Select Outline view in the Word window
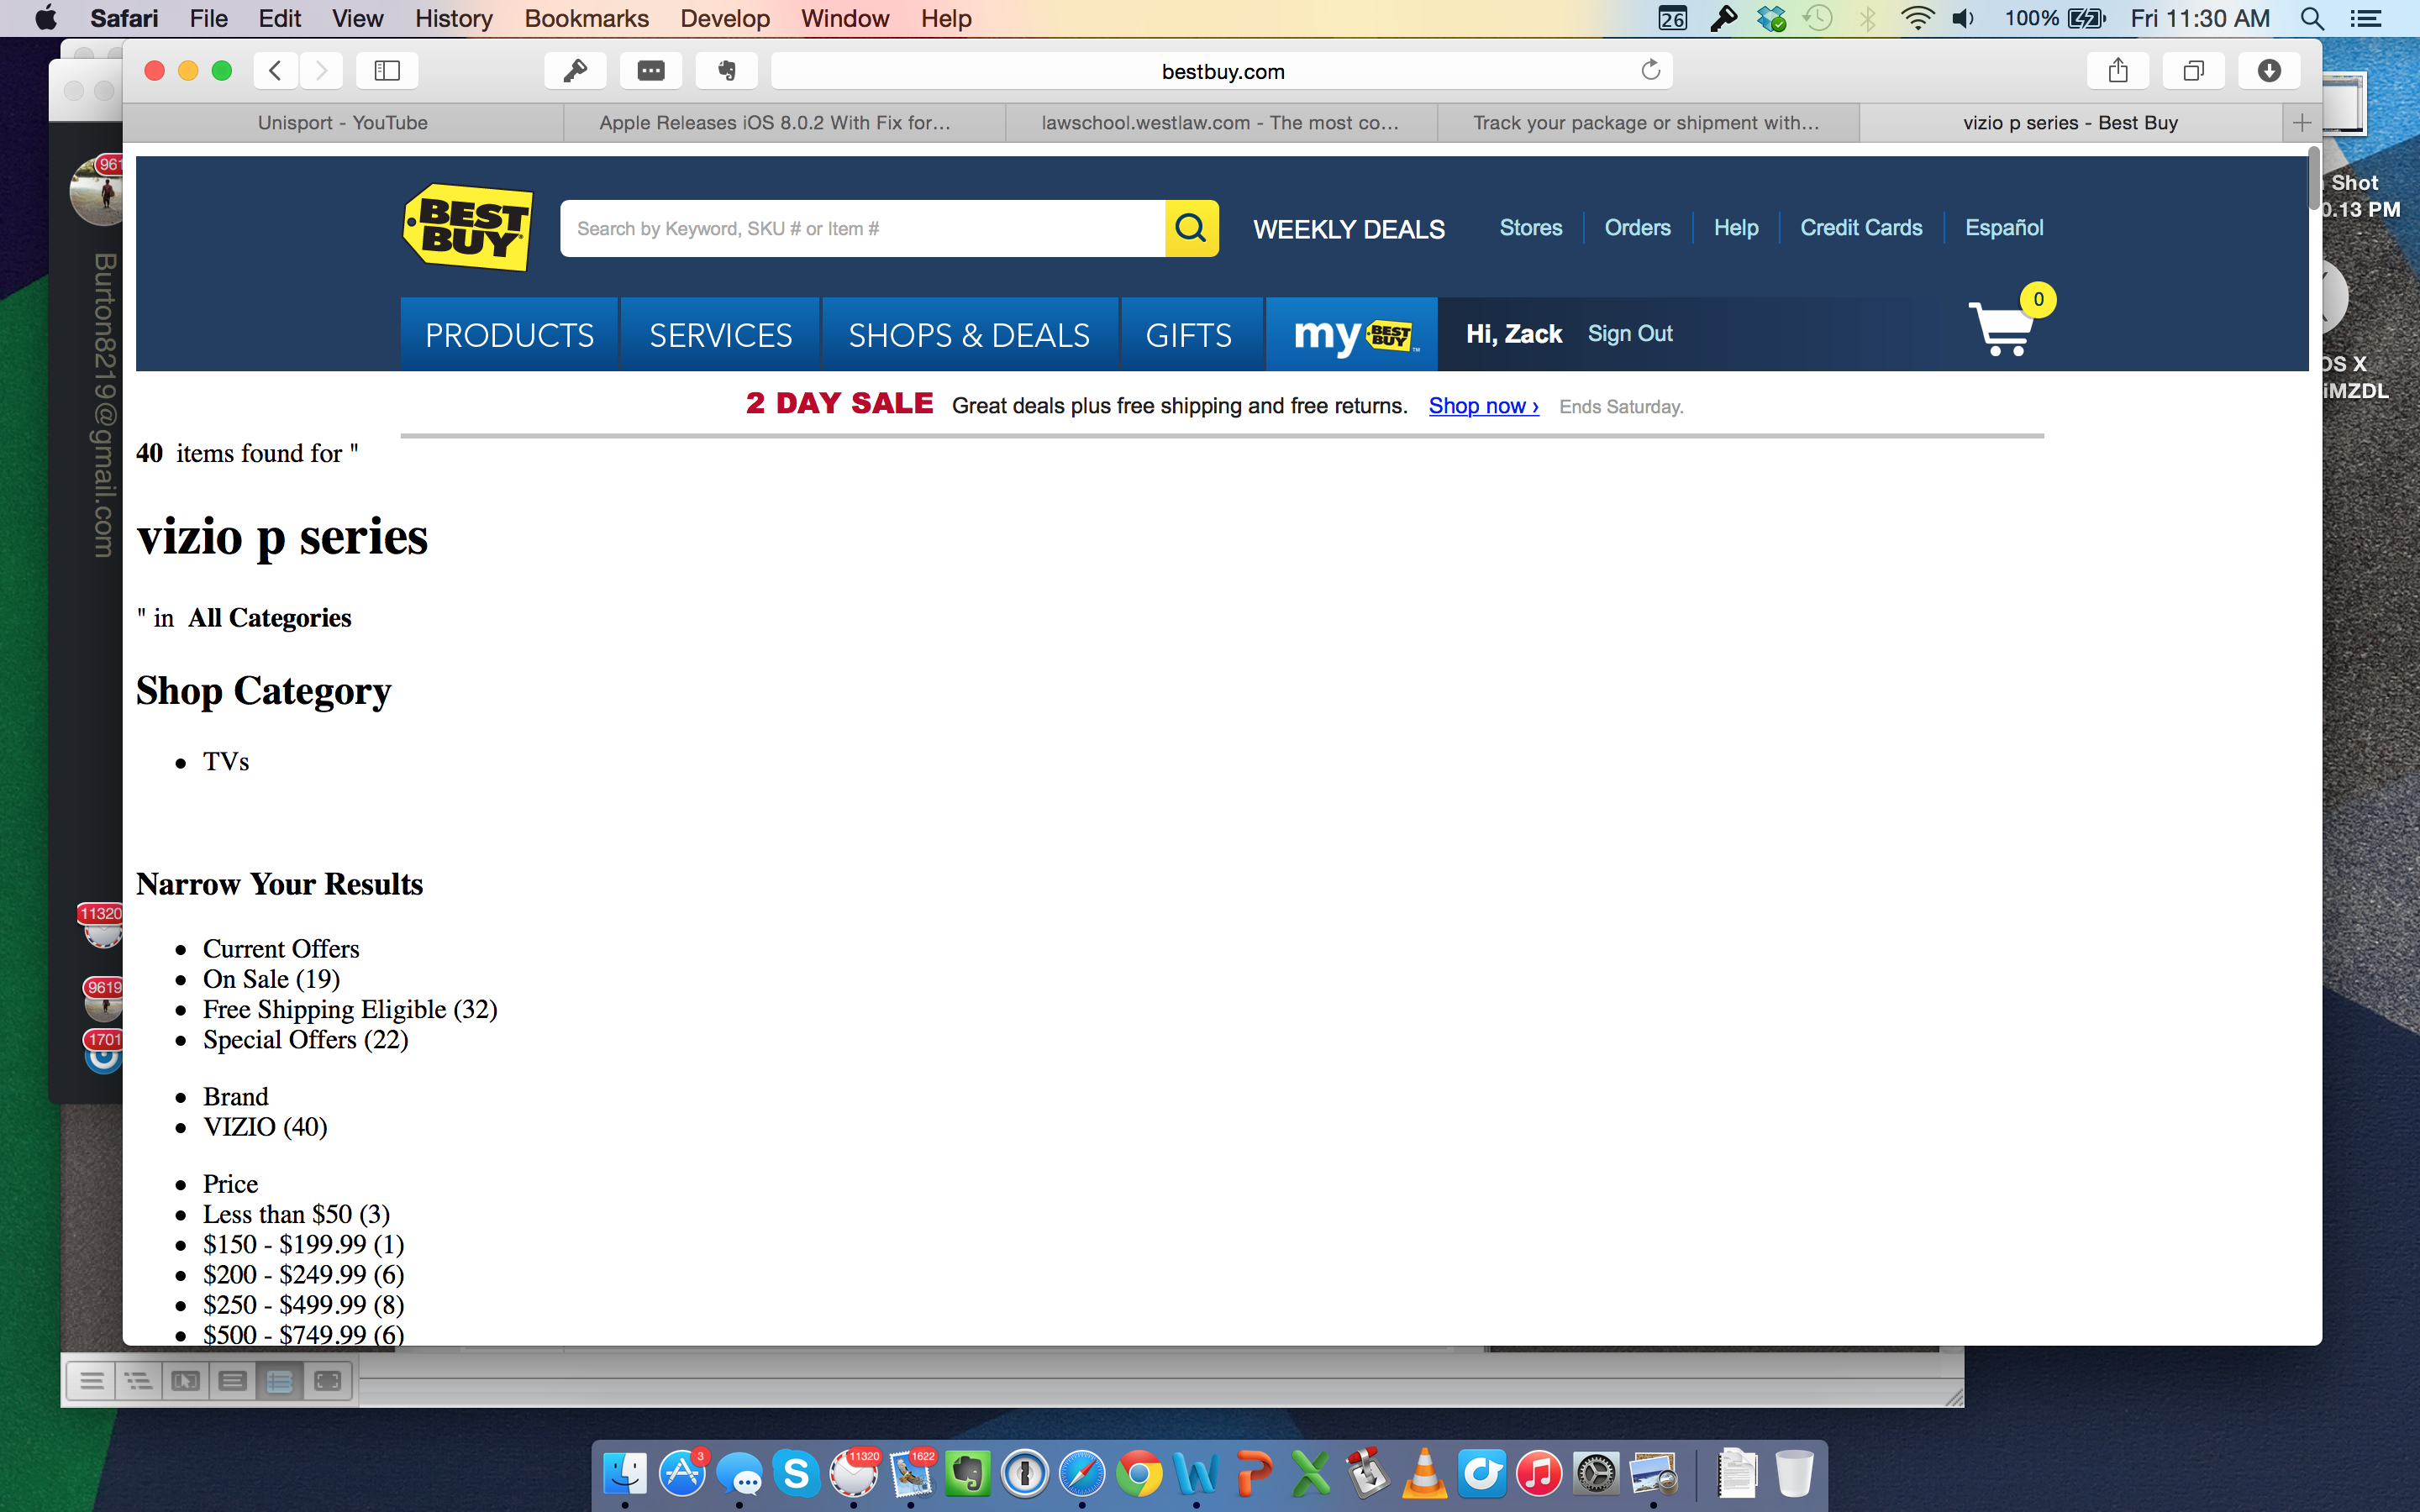 point(138,1381)
